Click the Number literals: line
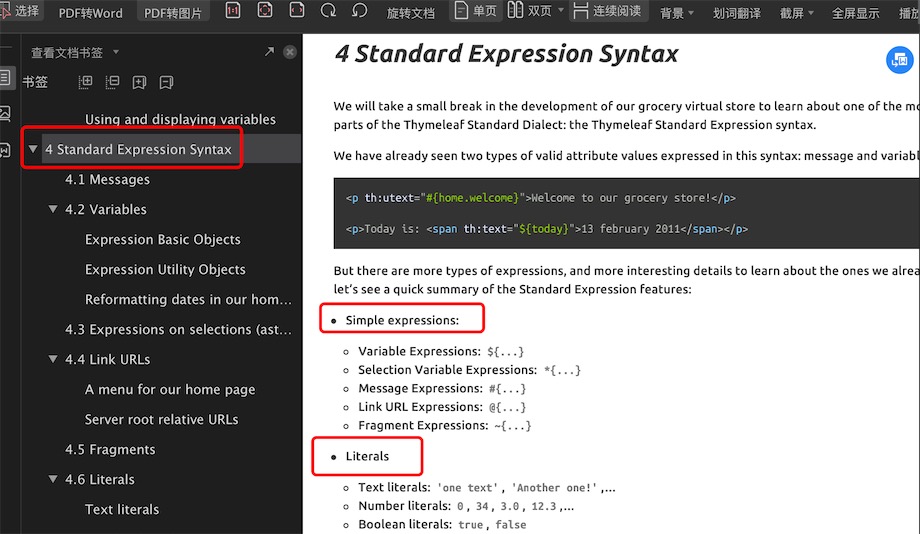The width and height of the screenshot is (920, 534). (x=466, y=506)
